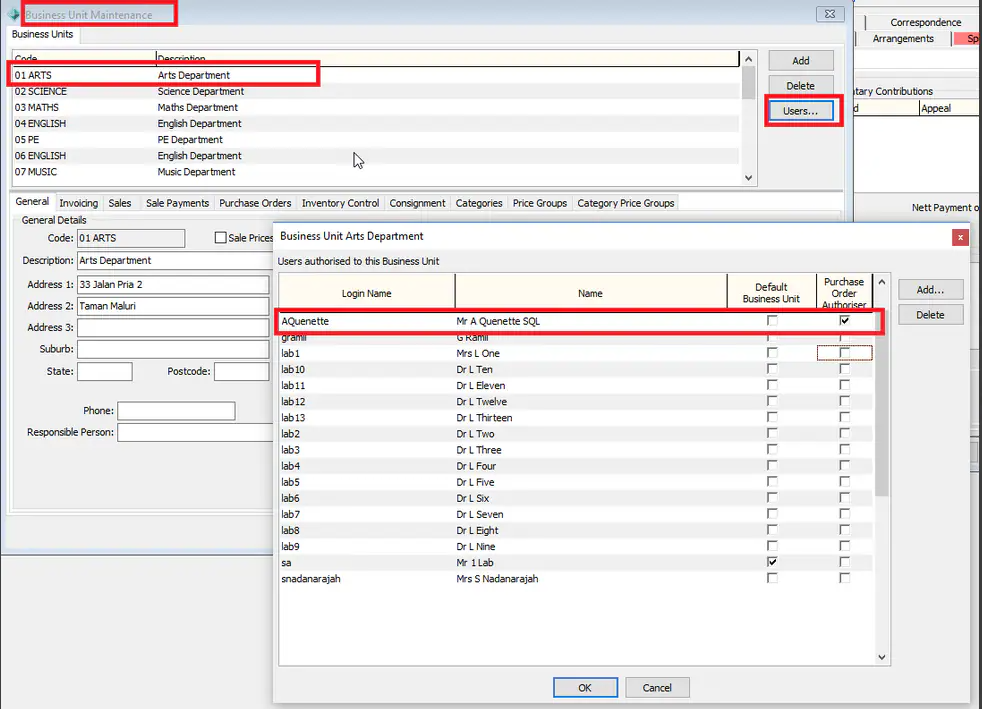Open Arrangements tab in background window
The width and height of the screenshot is (982, 709).
point(903,39)
